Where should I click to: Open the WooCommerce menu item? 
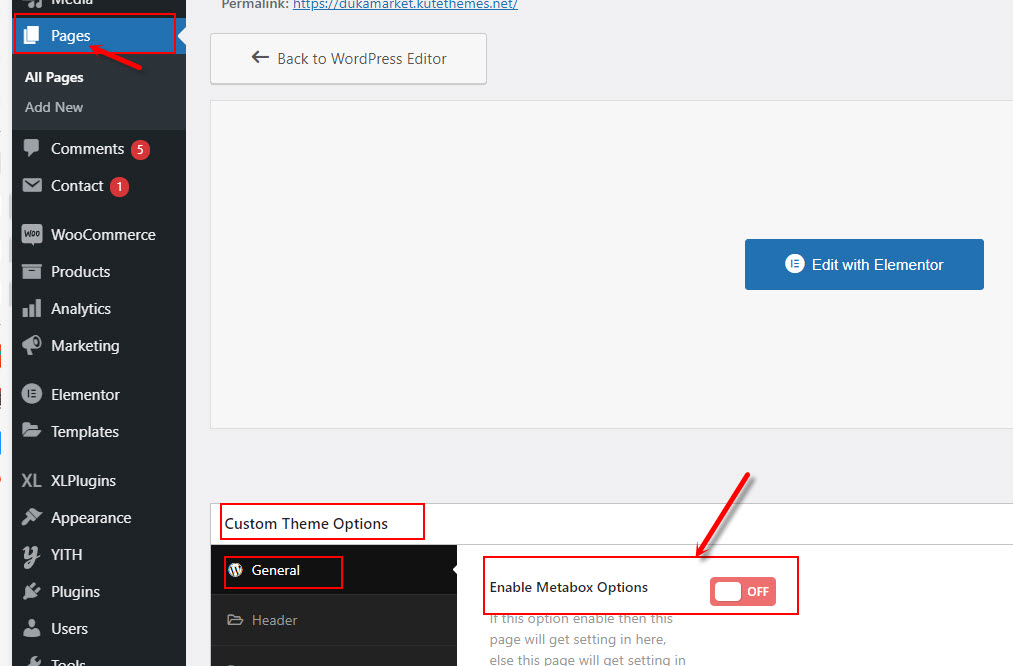[x=99, y=234]
